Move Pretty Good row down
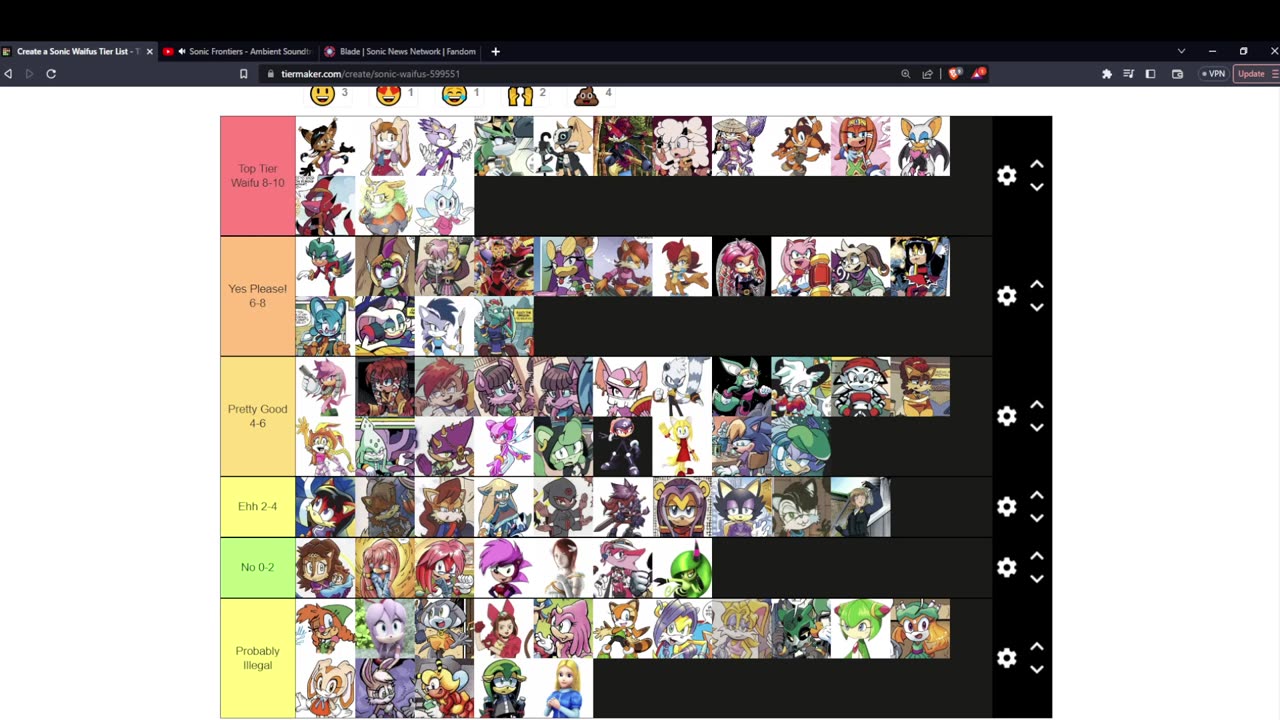1280x720 pixels. pos(1037,427)
